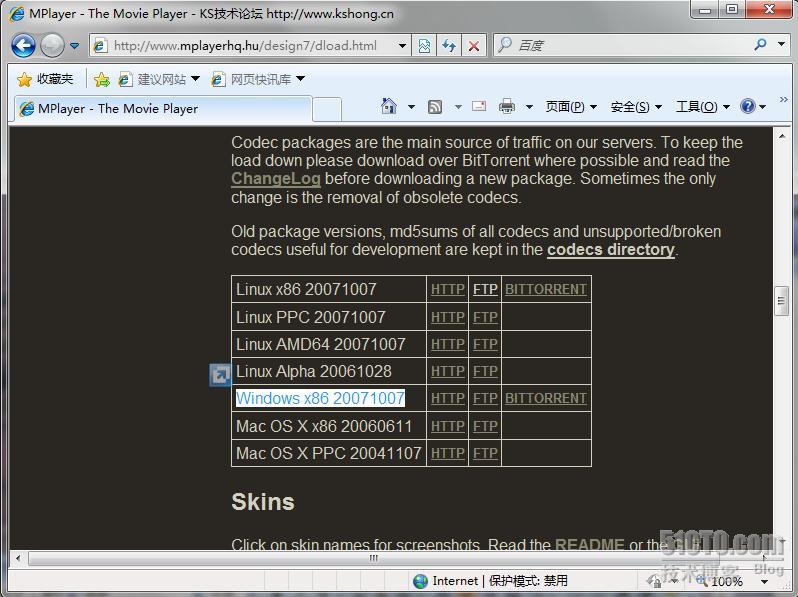Viewport: 798px width, 597px height.
Task: Click the browser Back arrow button
Action: [23, 45]
